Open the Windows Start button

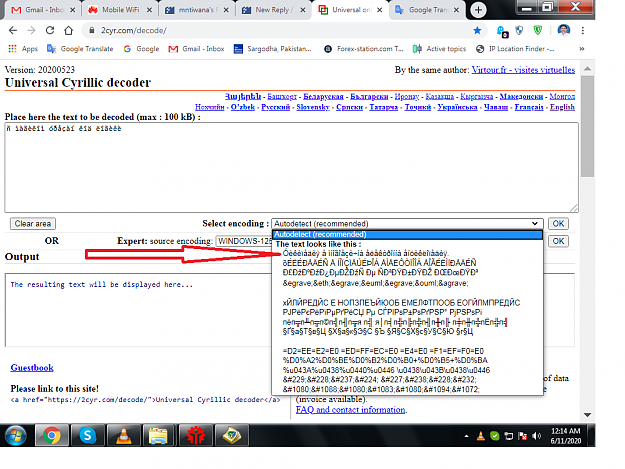coord(16,435)
